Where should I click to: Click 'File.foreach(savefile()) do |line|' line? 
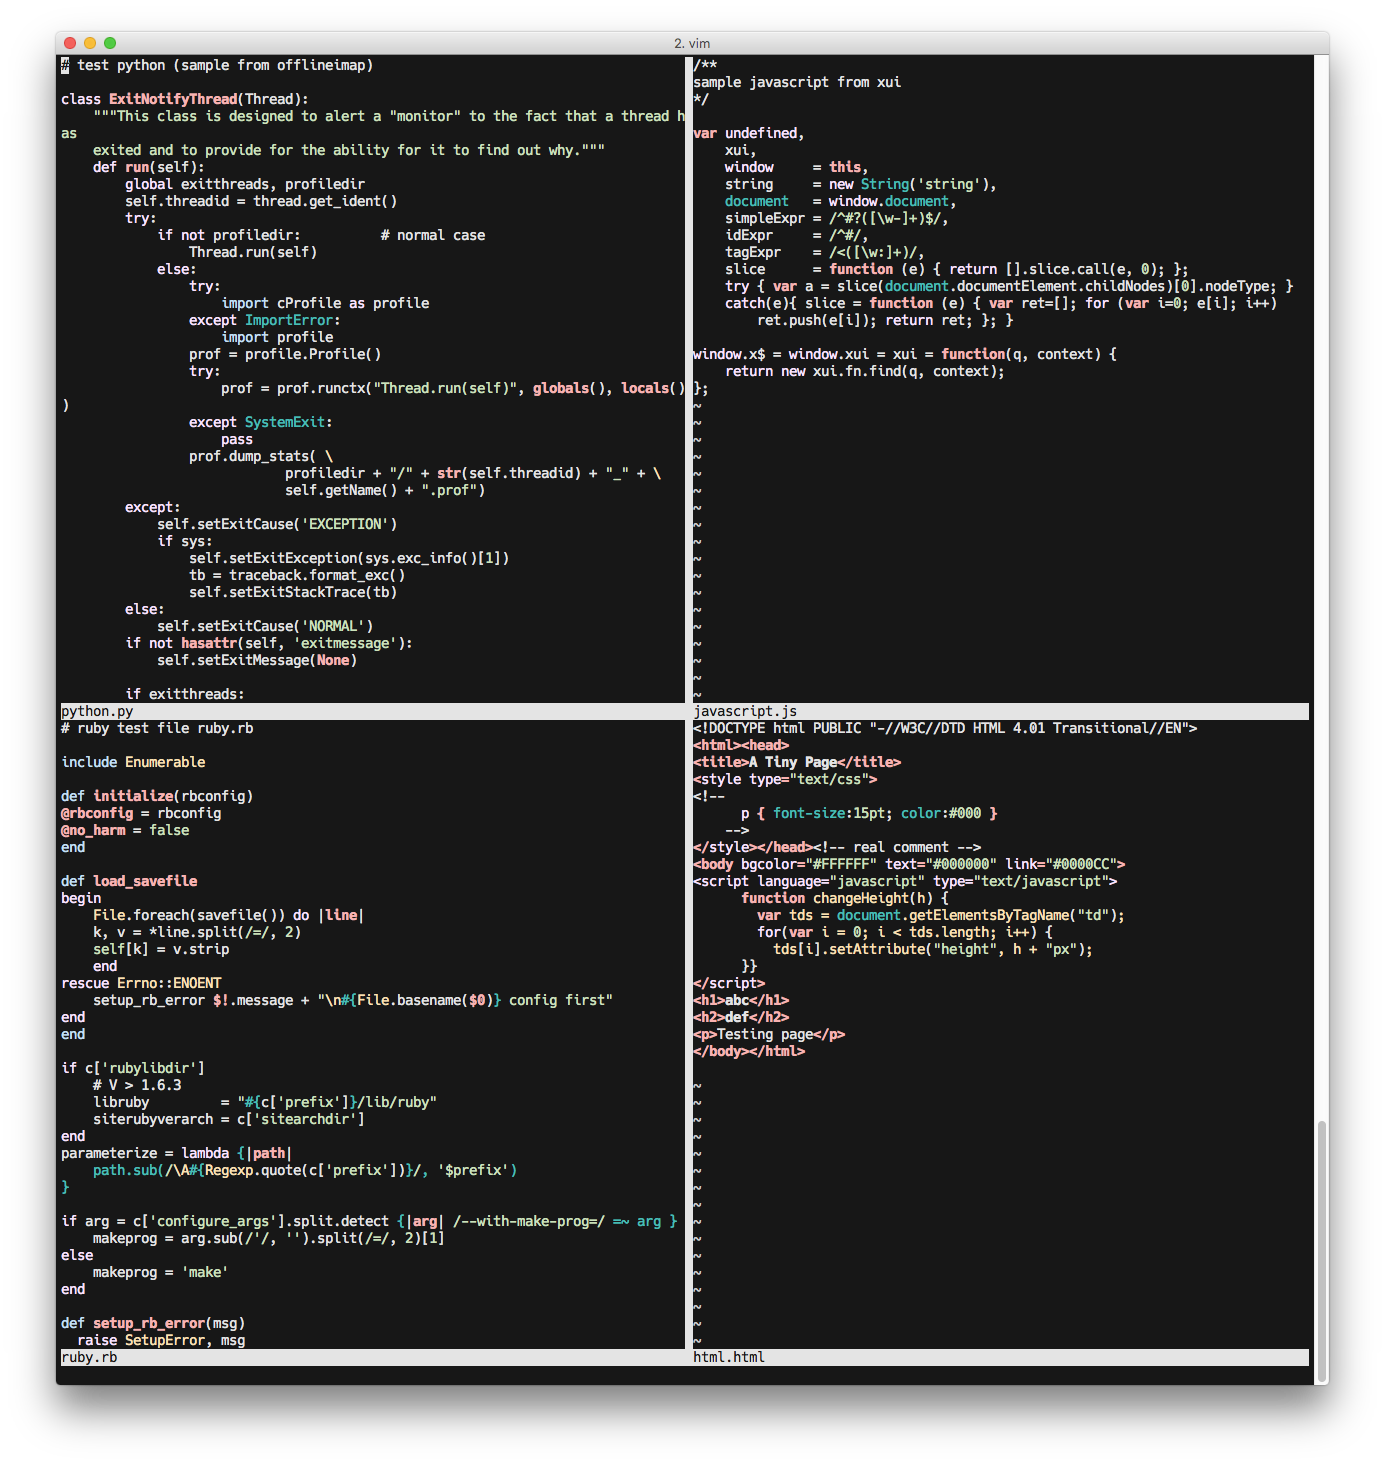tap(229, 915)
